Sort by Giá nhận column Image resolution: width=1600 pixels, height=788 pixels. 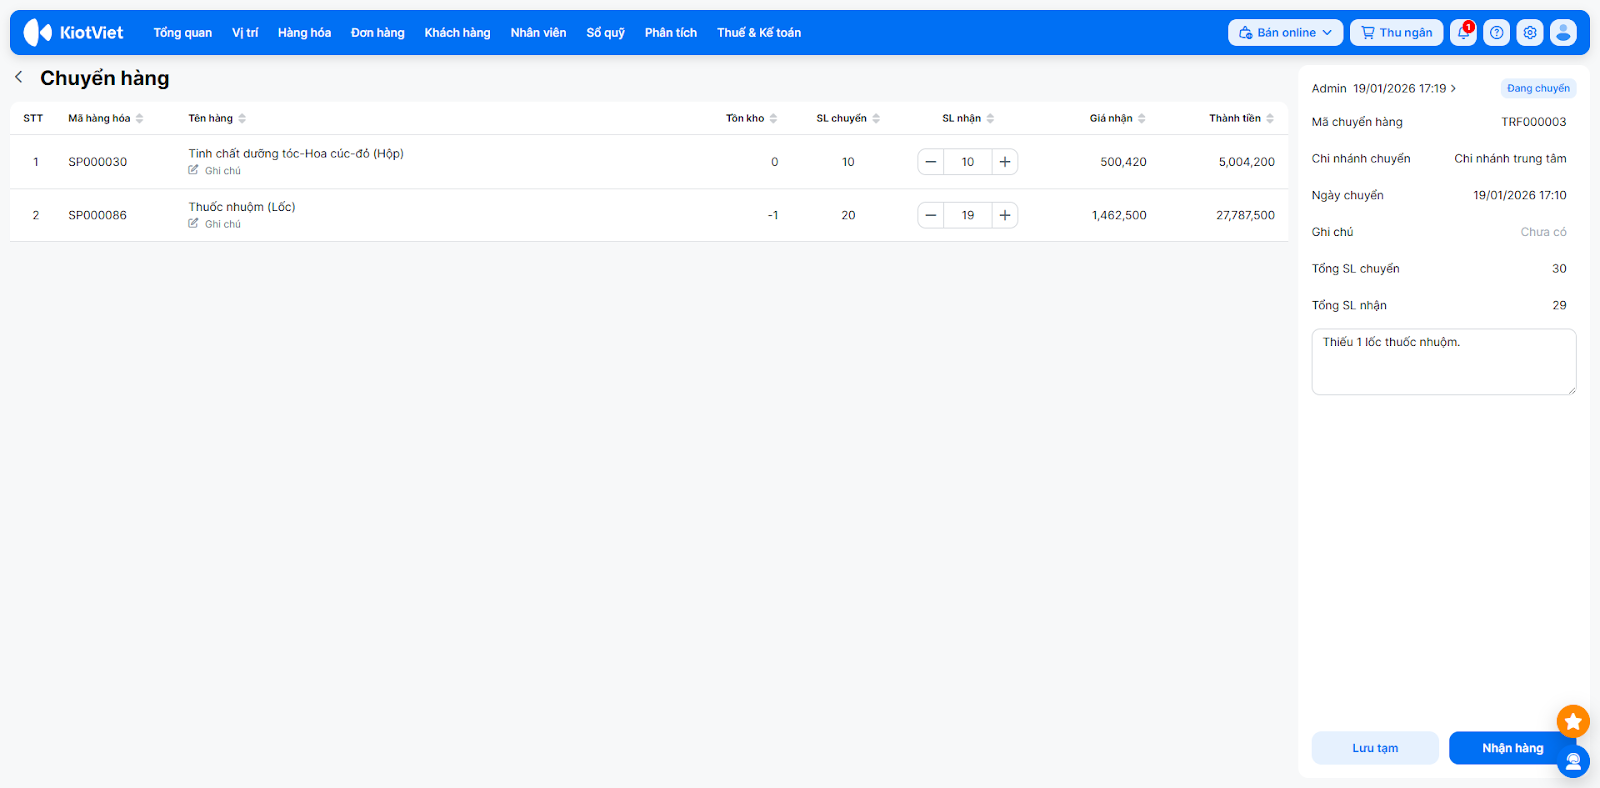coord(1142,118)
